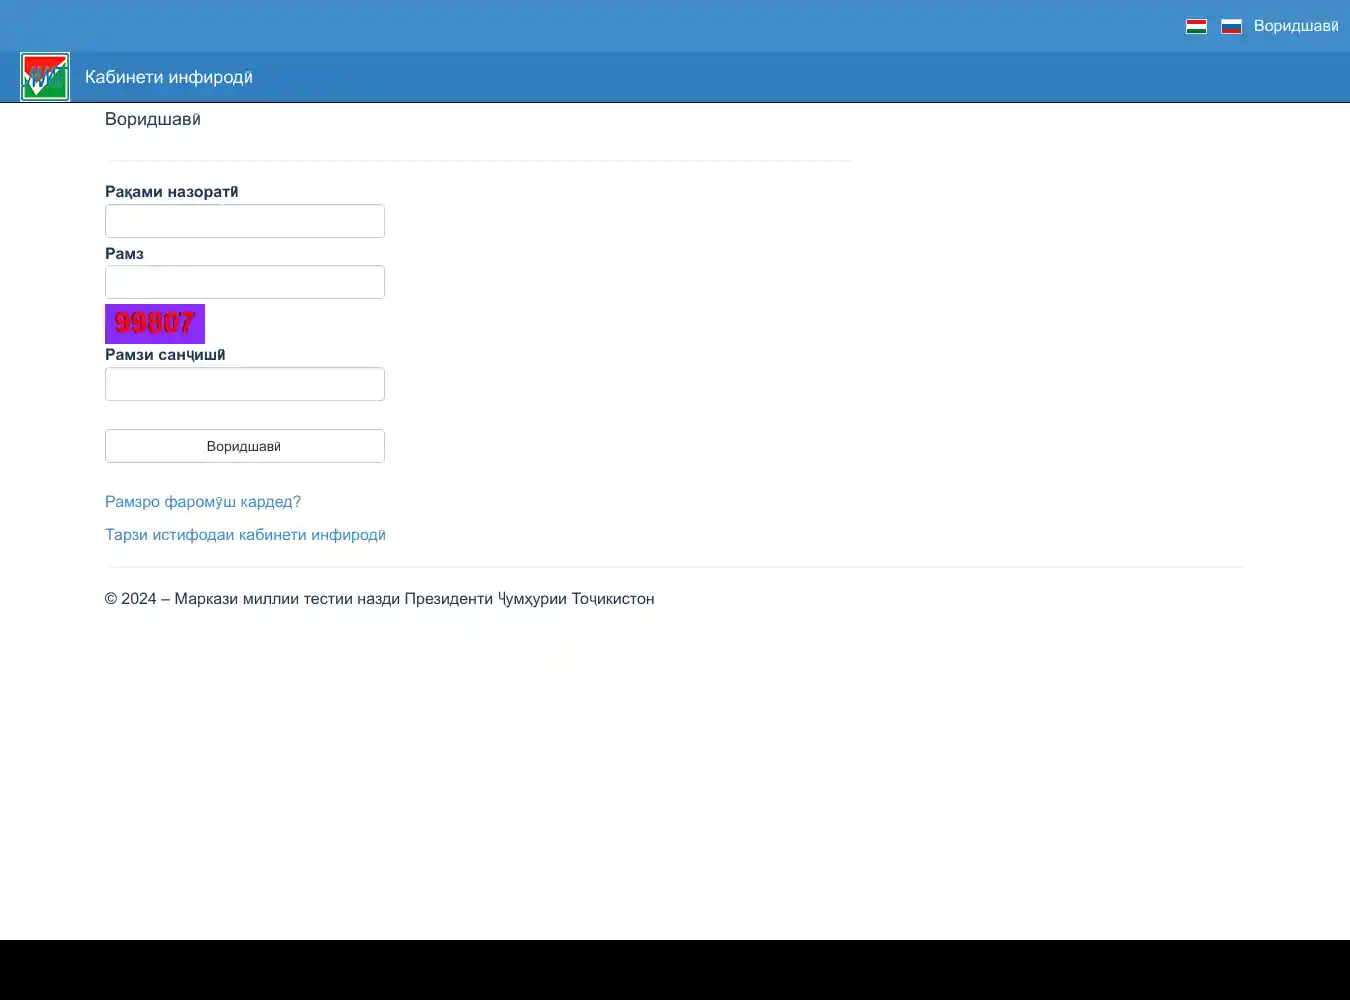Click the site logo in the header
This screenshot has height=1000, width=1350.
click(45, 77)
